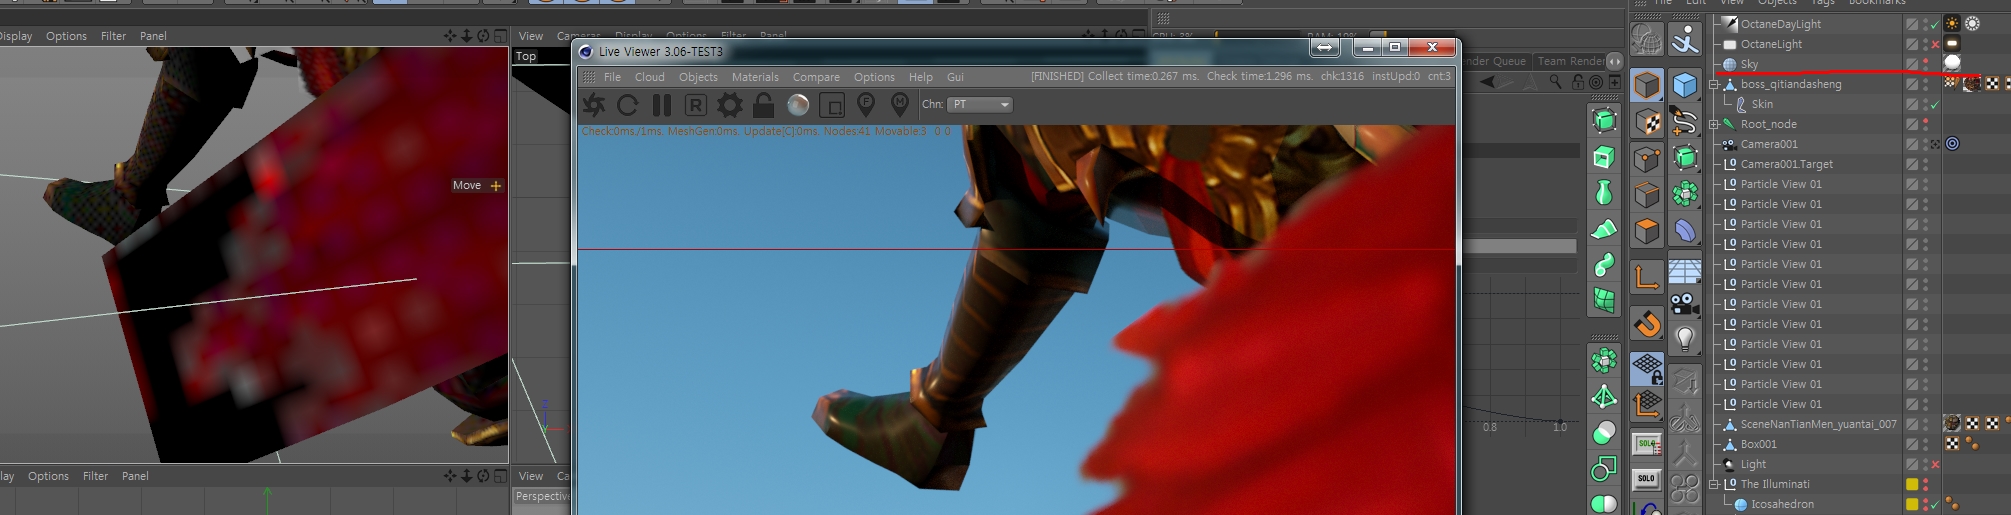Click the restart render circular arrow icon
The height and width of the screenshot is (515, 2011).
click(628, 104)
